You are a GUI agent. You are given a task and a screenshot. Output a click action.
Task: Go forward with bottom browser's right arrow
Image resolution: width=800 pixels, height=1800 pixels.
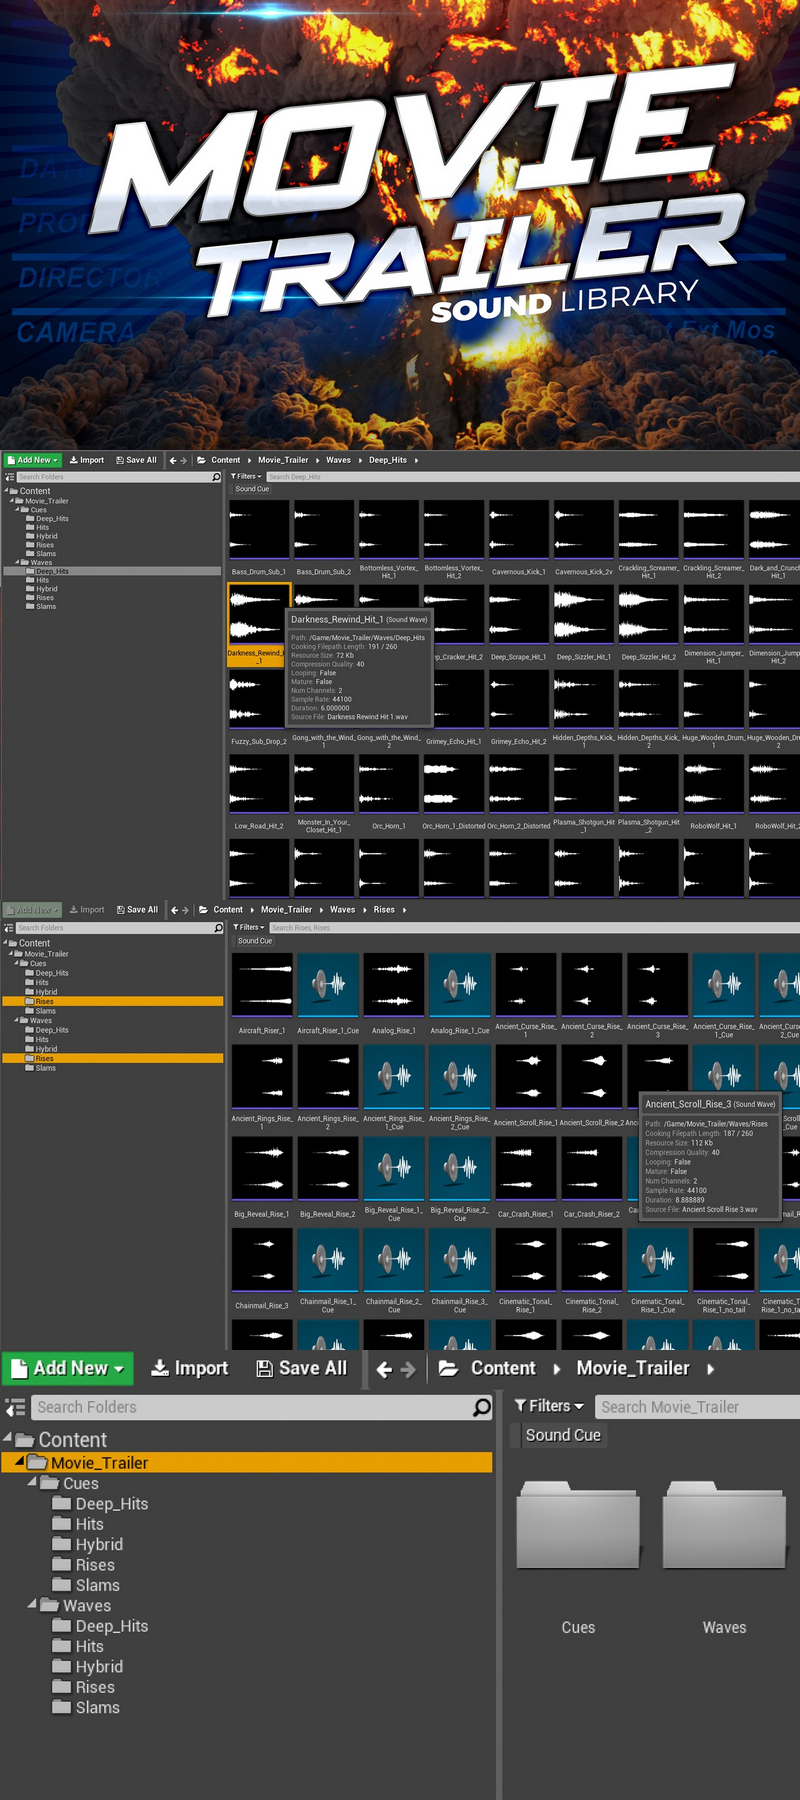coord(408,1369)
